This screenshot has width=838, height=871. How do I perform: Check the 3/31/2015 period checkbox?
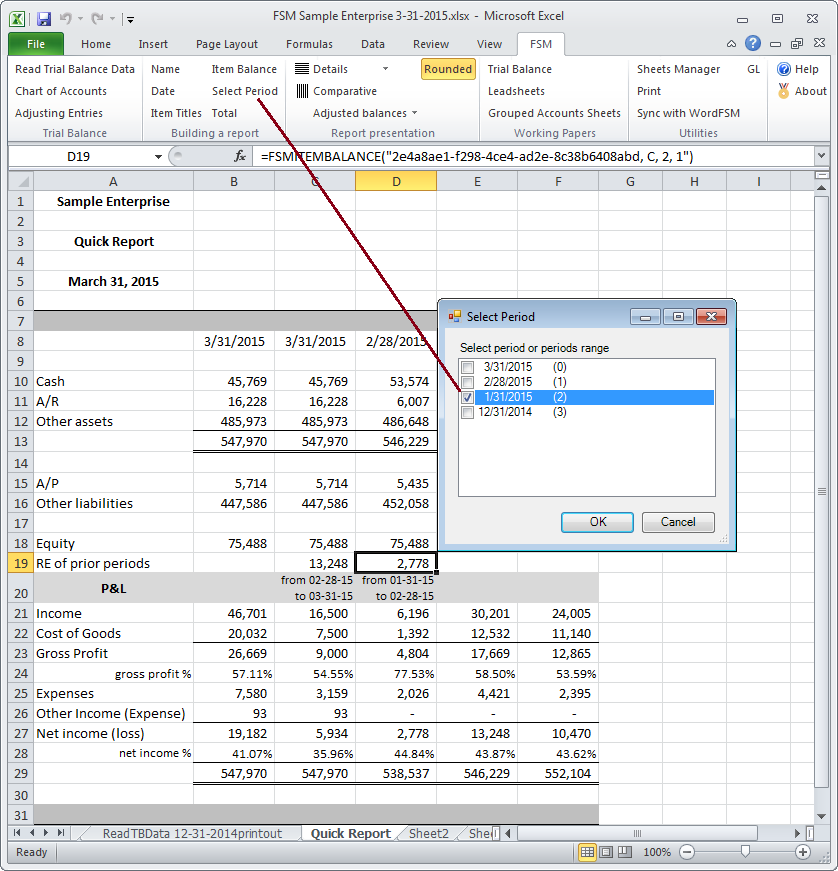468,367
